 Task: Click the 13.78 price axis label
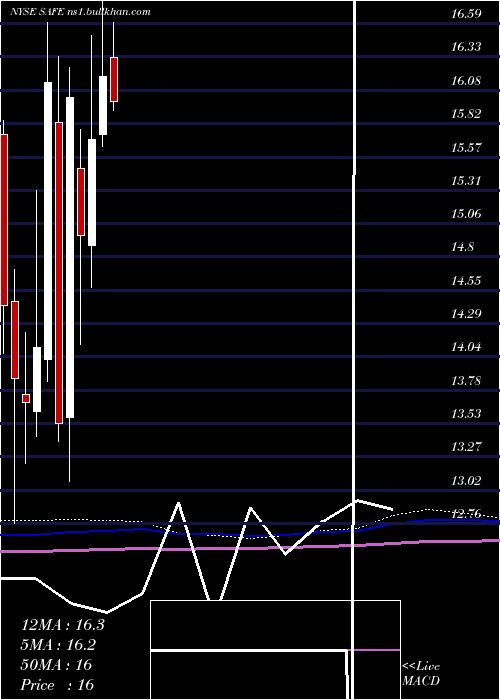click(466, 380)
